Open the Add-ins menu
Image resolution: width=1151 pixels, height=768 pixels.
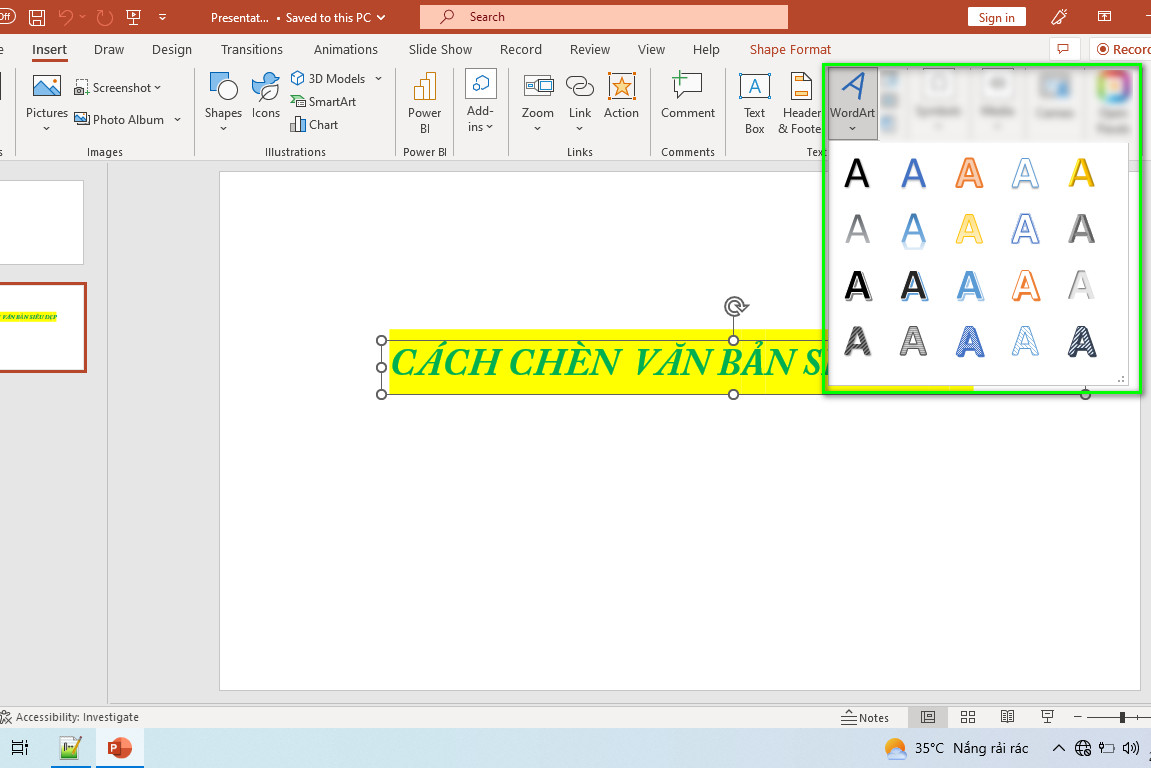(480, 103)
